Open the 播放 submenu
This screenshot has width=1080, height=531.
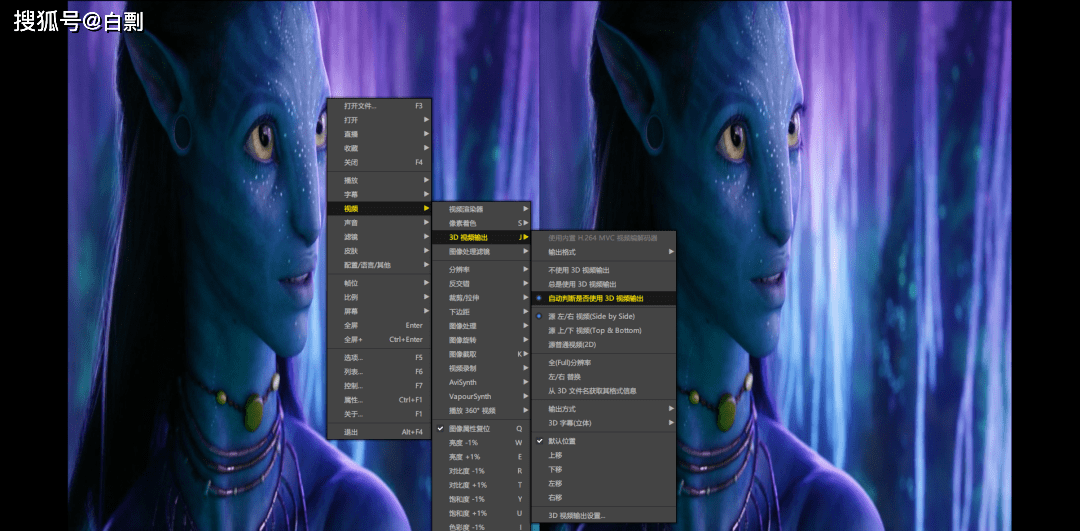[x=379, y=180]
